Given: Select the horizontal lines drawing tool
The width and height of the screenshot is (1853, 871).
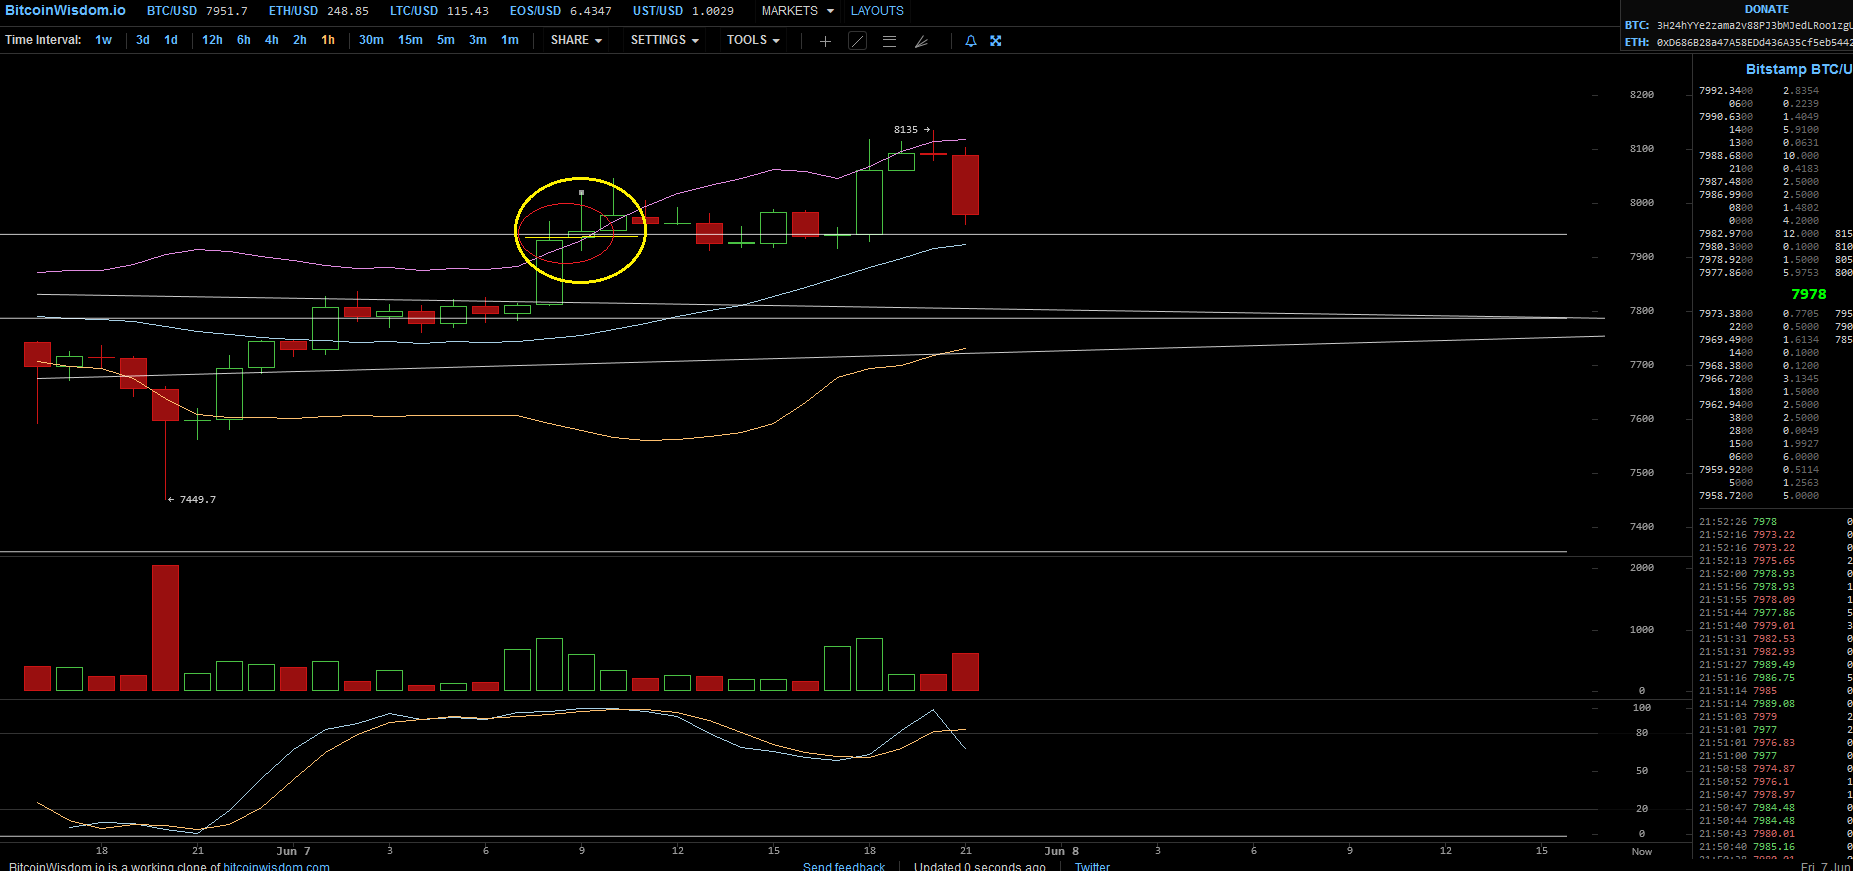Looking at the screenshot, I should [889, 41].
